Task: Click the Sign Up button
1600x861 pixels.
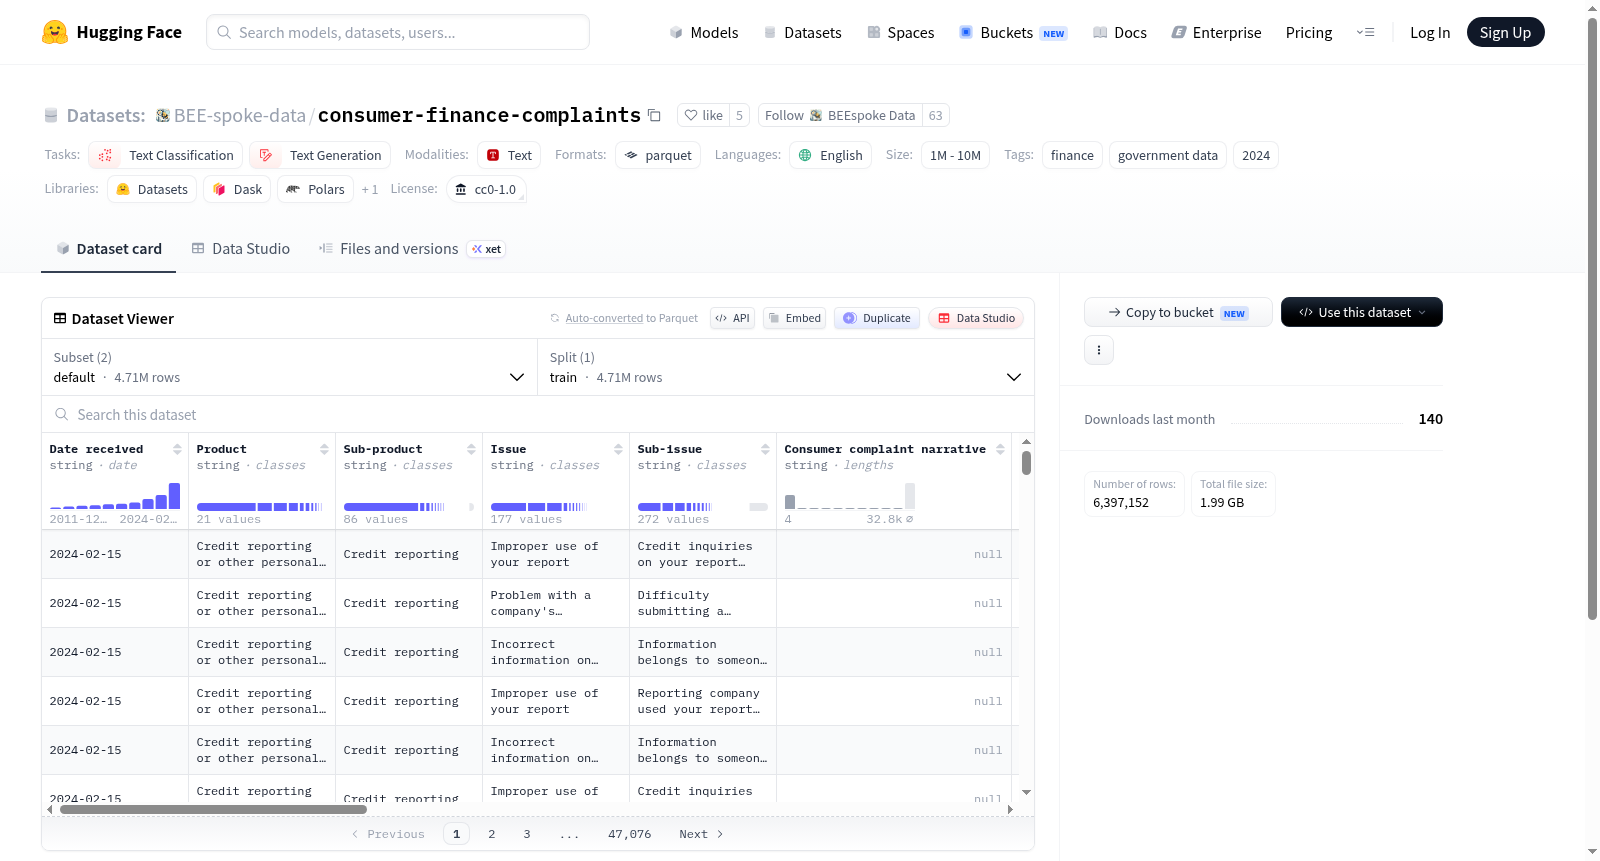Action: point(1505,32)
